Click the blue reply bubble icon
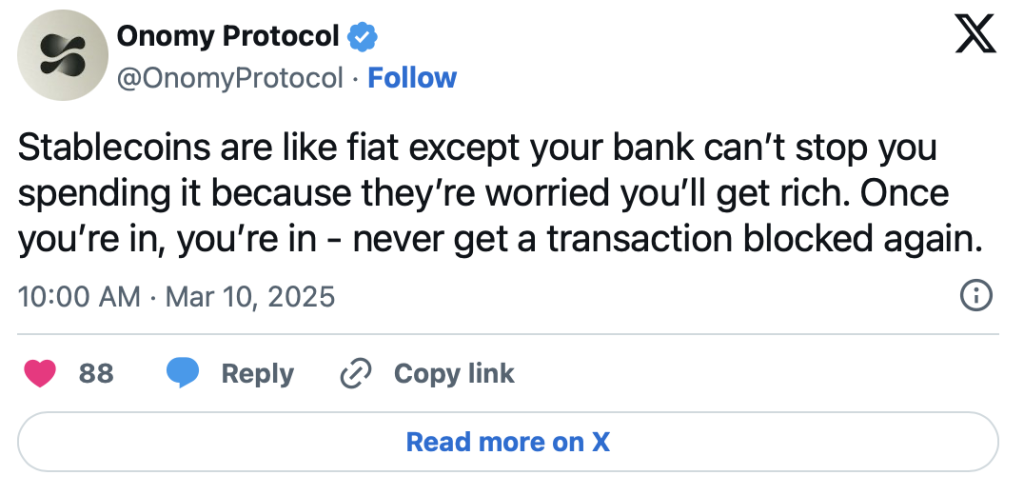The width and height of the screenshot is (1024, 495). pos(182,374)
